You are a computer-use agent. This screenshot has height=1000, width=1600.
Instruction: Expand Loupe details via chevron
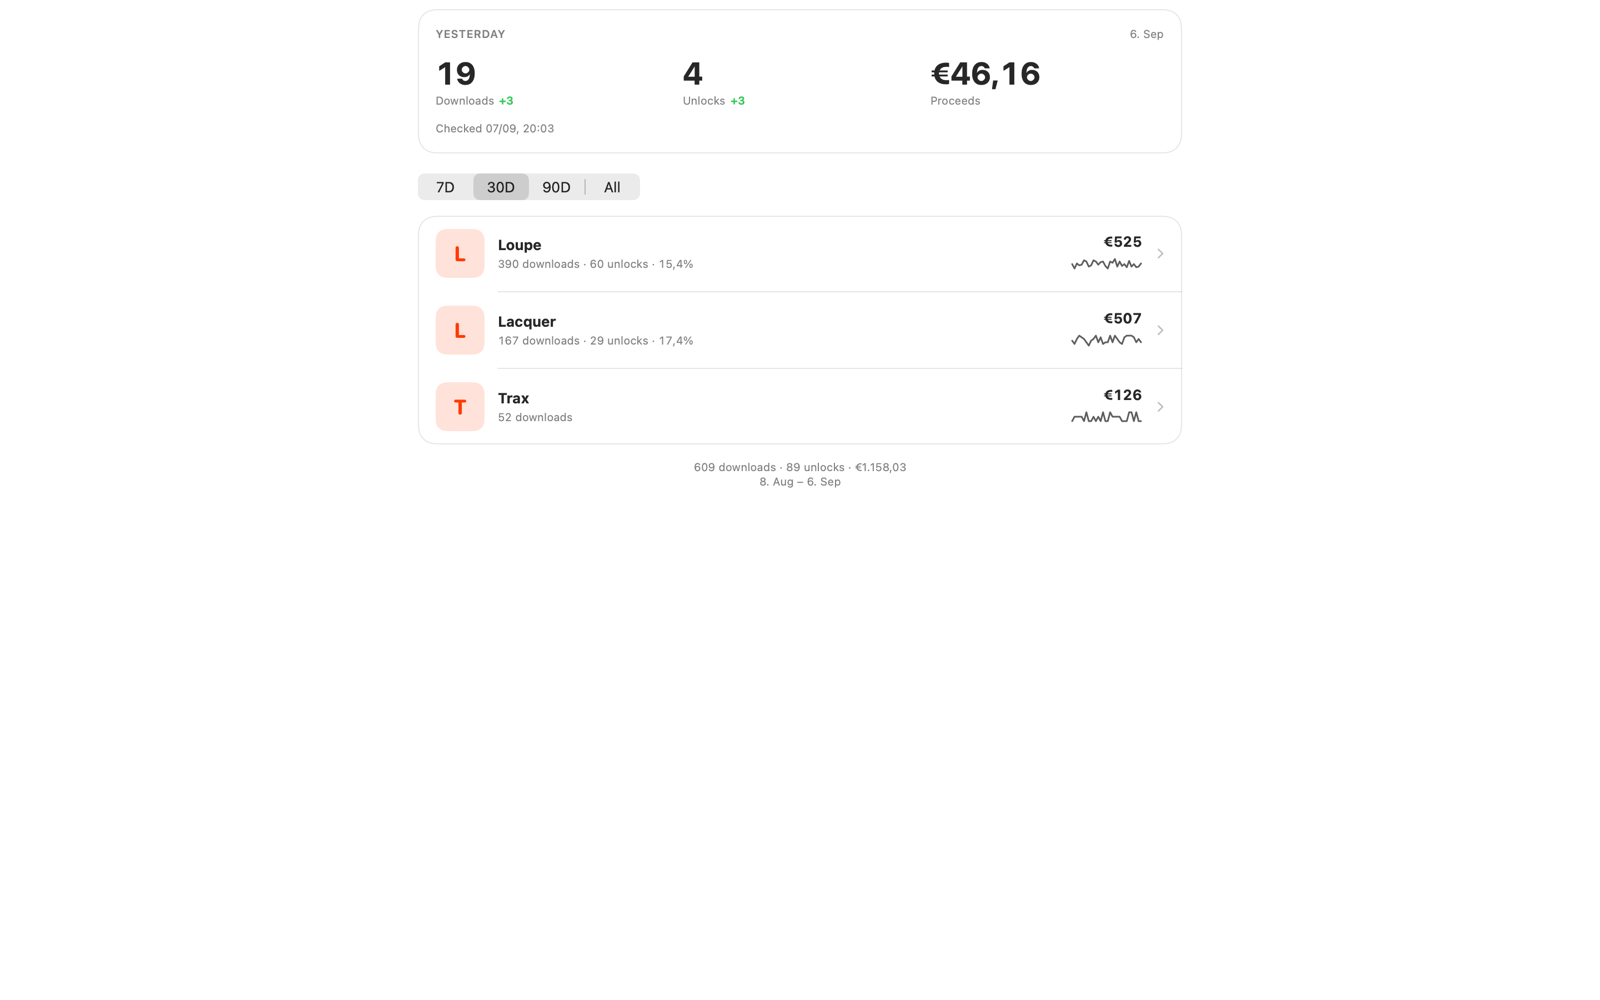click(1160, 254)
